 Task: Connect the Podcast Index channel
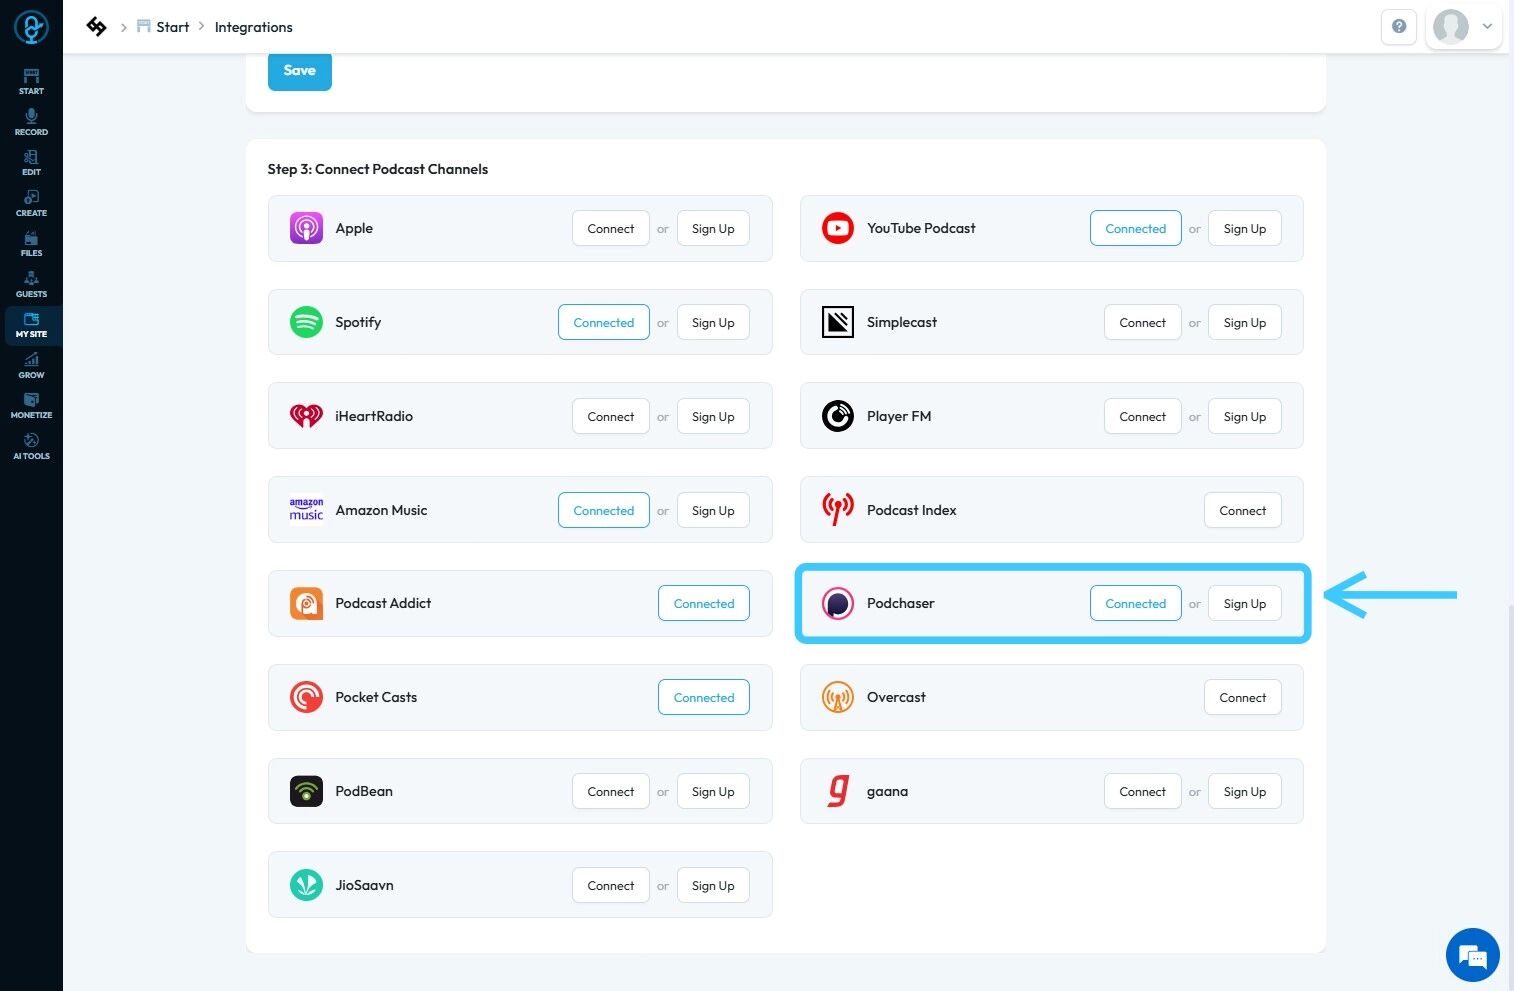[1243, 511]
